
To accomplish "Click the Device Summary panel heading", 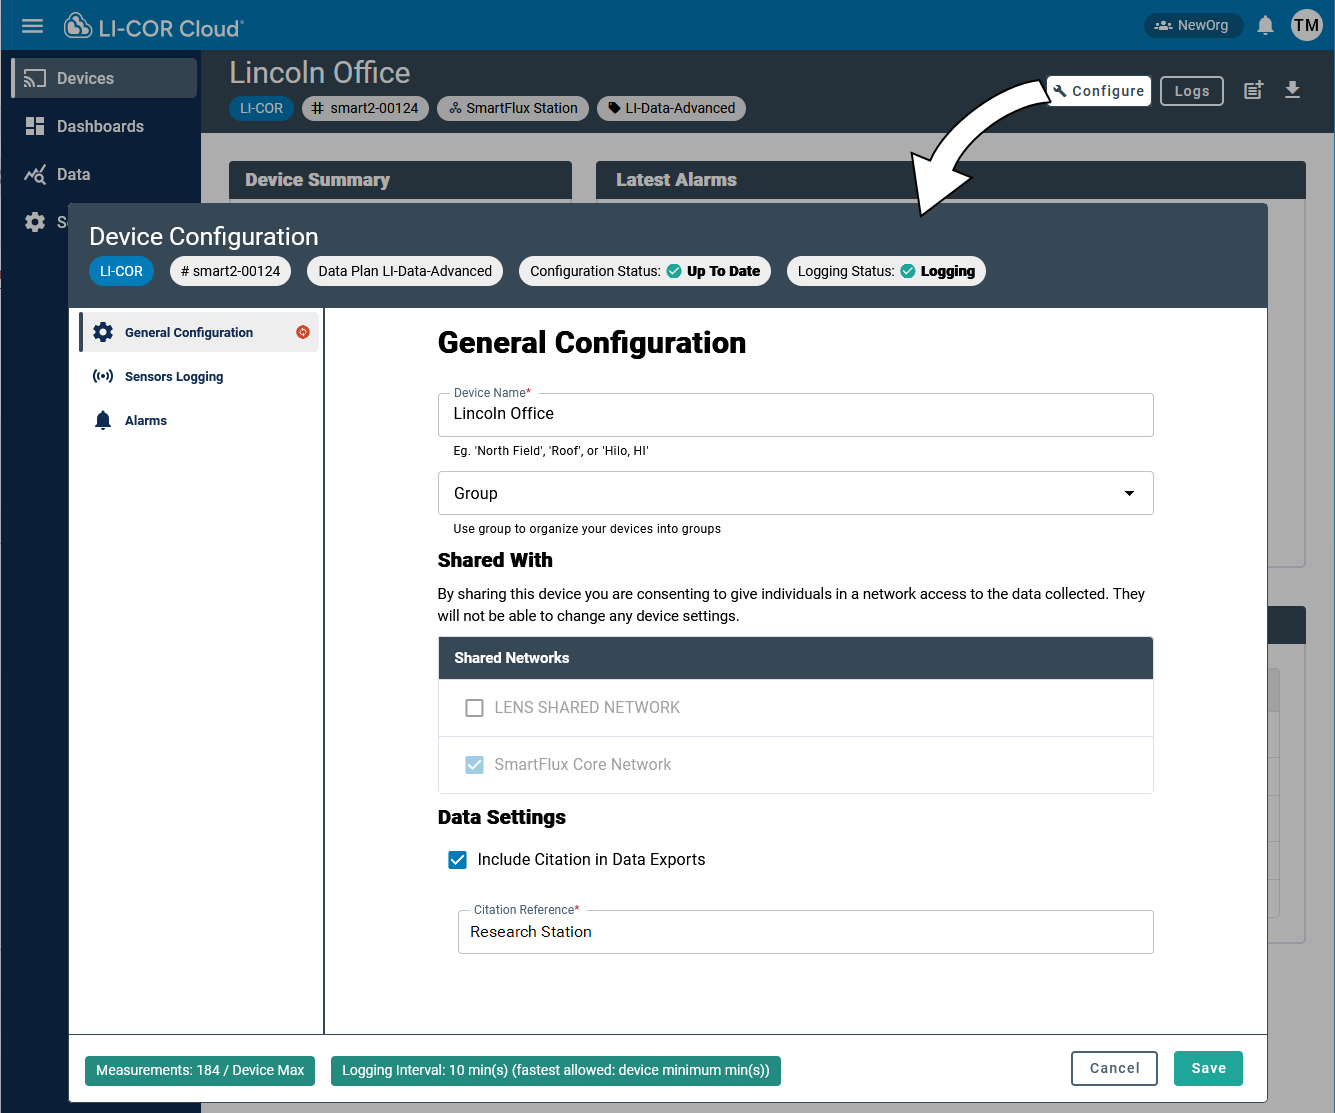I will tap(317, 180).
